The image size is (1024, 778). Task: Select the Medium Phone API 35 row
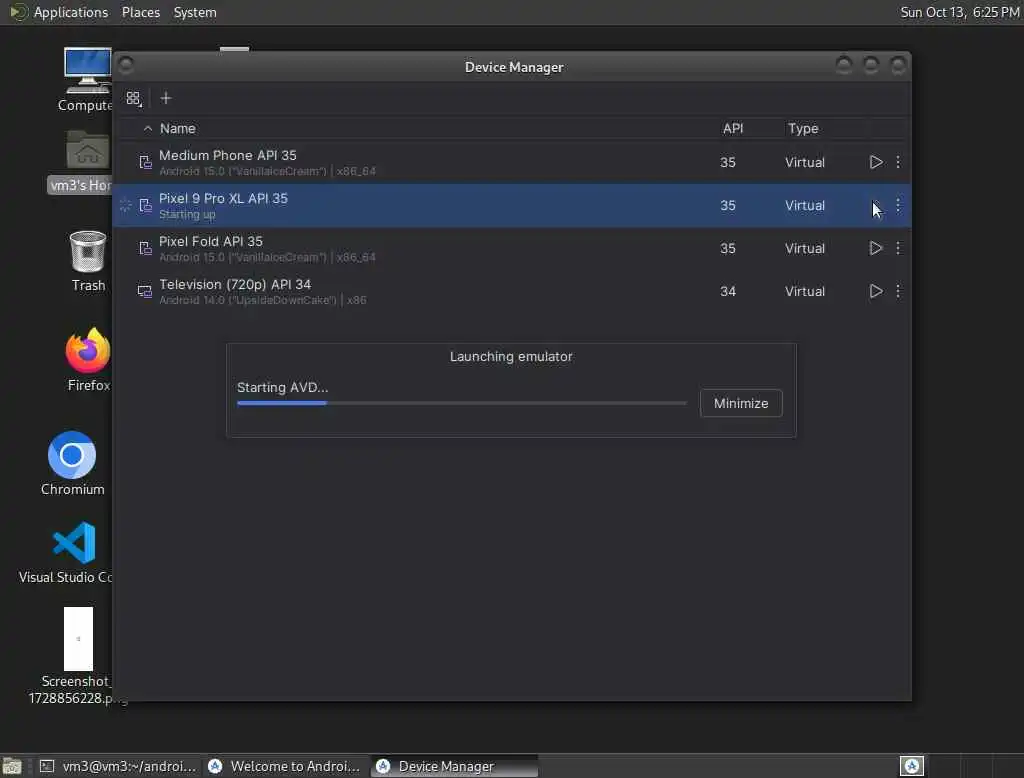(x=511, y=162)
